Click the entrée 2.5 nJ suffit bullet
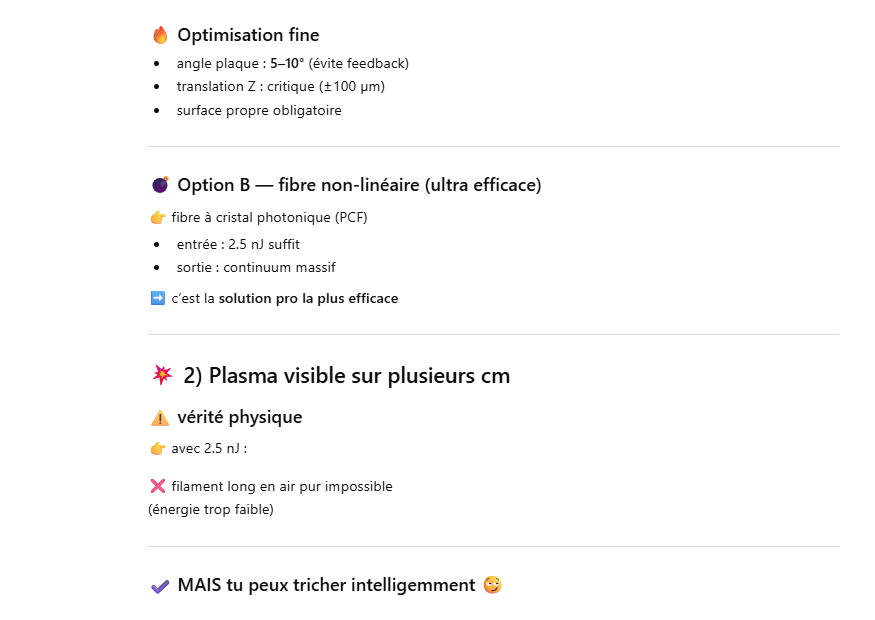This screenshot has height=620, width=875. [238, 245]
